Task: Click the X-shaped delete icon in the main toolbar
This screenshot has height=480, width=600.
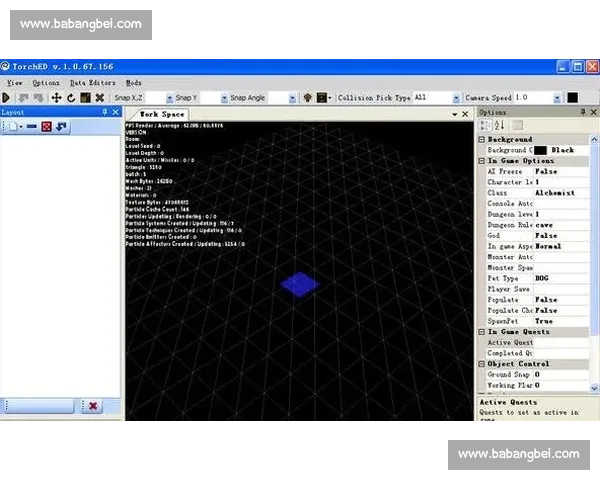Action: (99, 98)
